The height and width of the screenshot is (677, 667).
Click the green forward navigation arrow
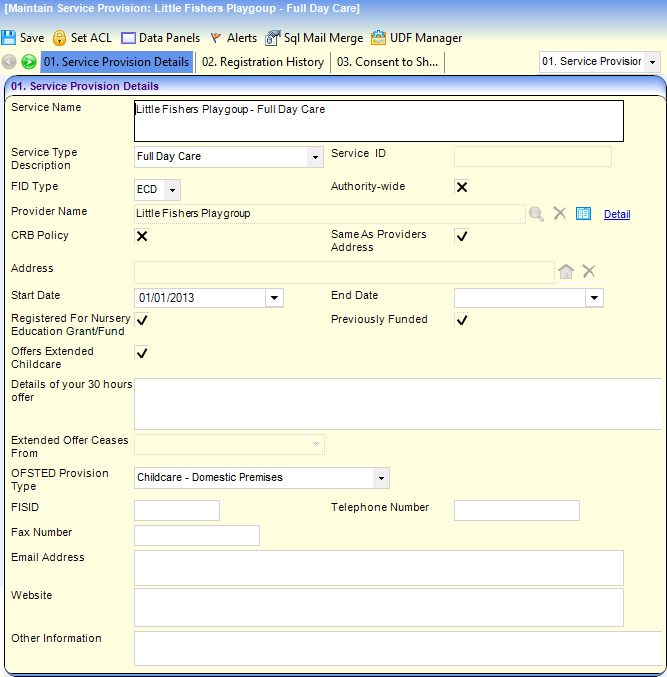pos(29,62)
